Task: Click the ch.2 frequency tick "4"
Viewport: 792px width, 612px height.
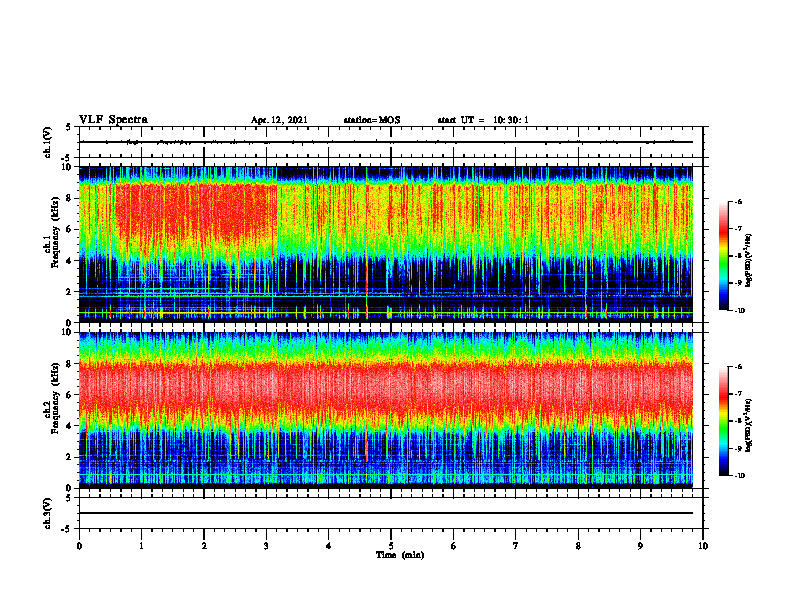Action: (70, 426)
